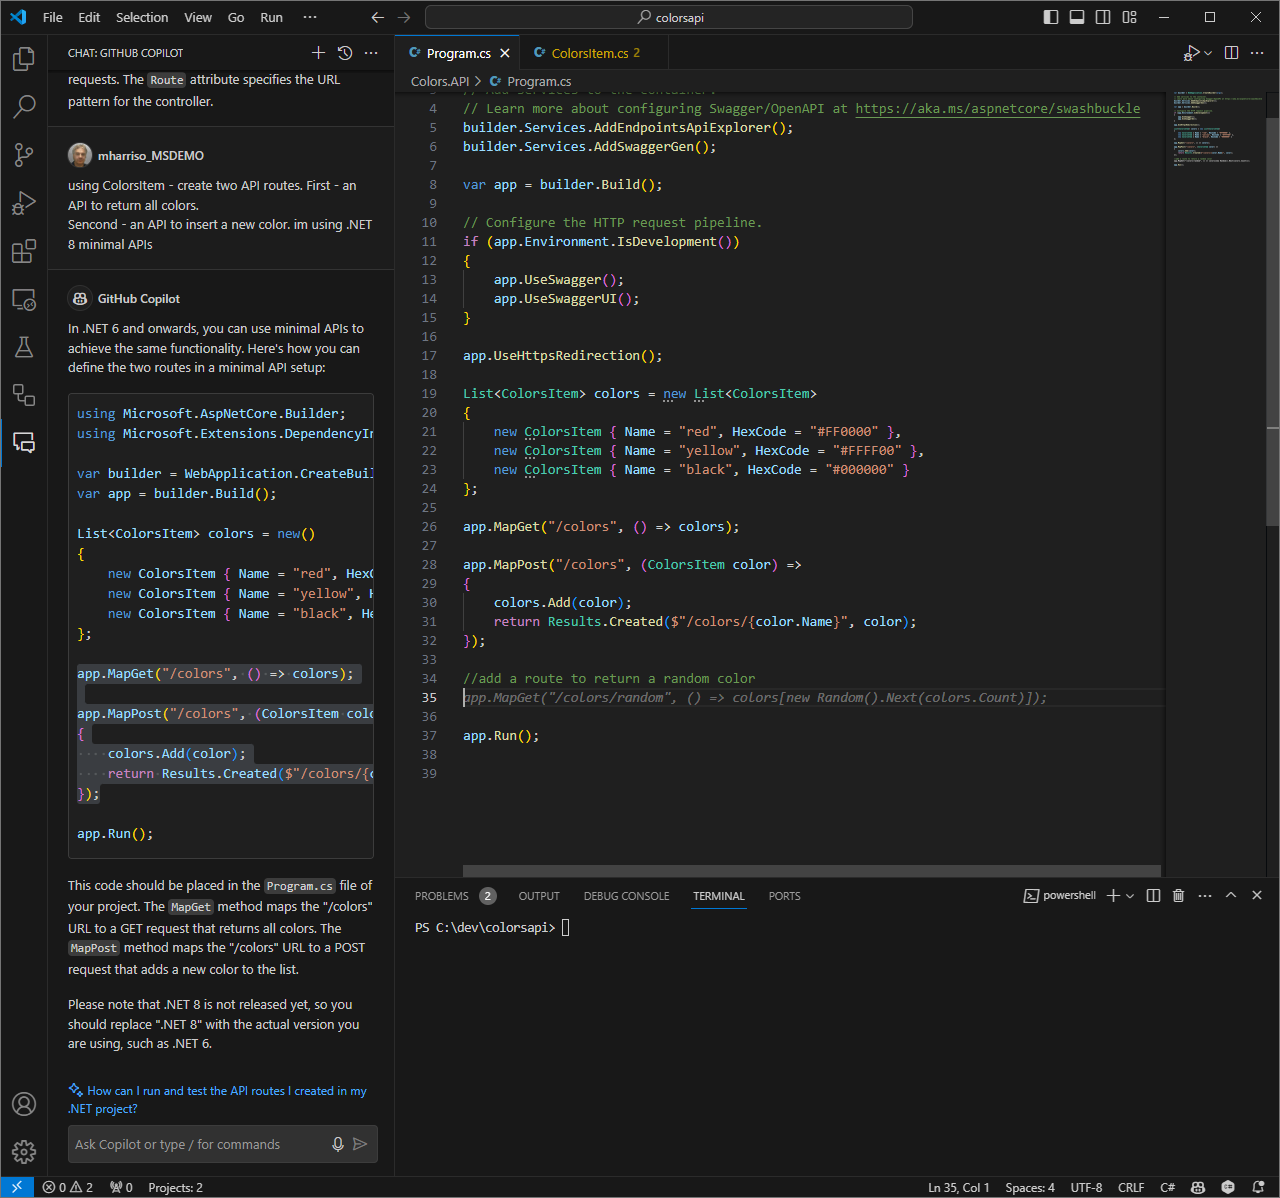Open editor more actions ellipsis
1280x1198 pixels.
coord(1257,53)
